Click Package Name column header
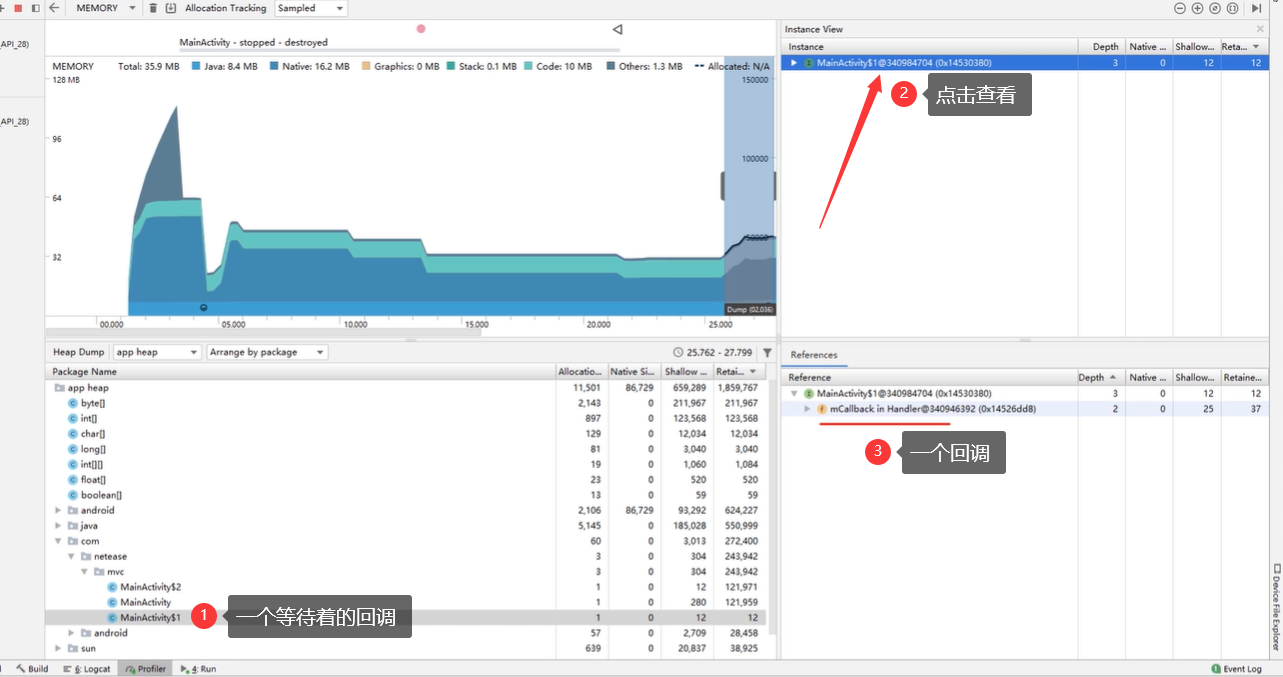 [x=300, y=372]
